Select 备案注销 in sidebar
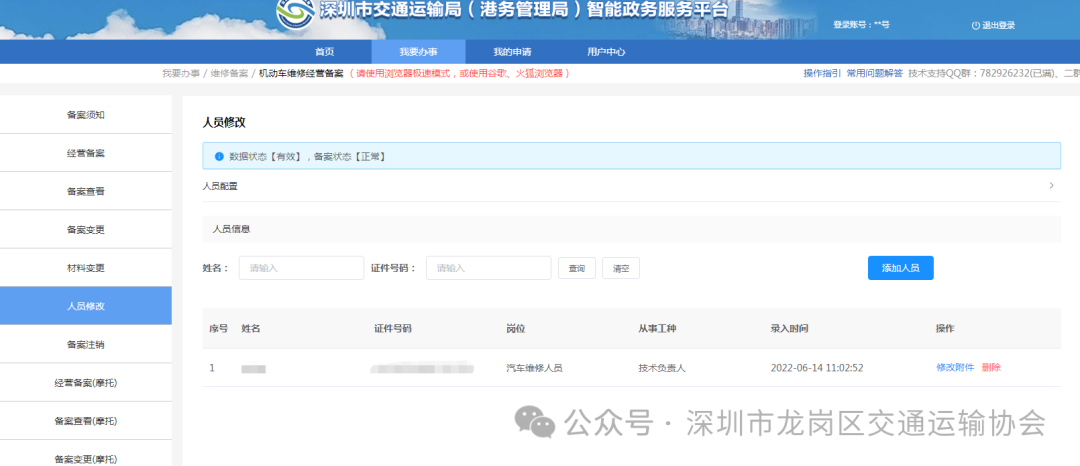This screenshot has height=466, width=1080. pos(85,344)
